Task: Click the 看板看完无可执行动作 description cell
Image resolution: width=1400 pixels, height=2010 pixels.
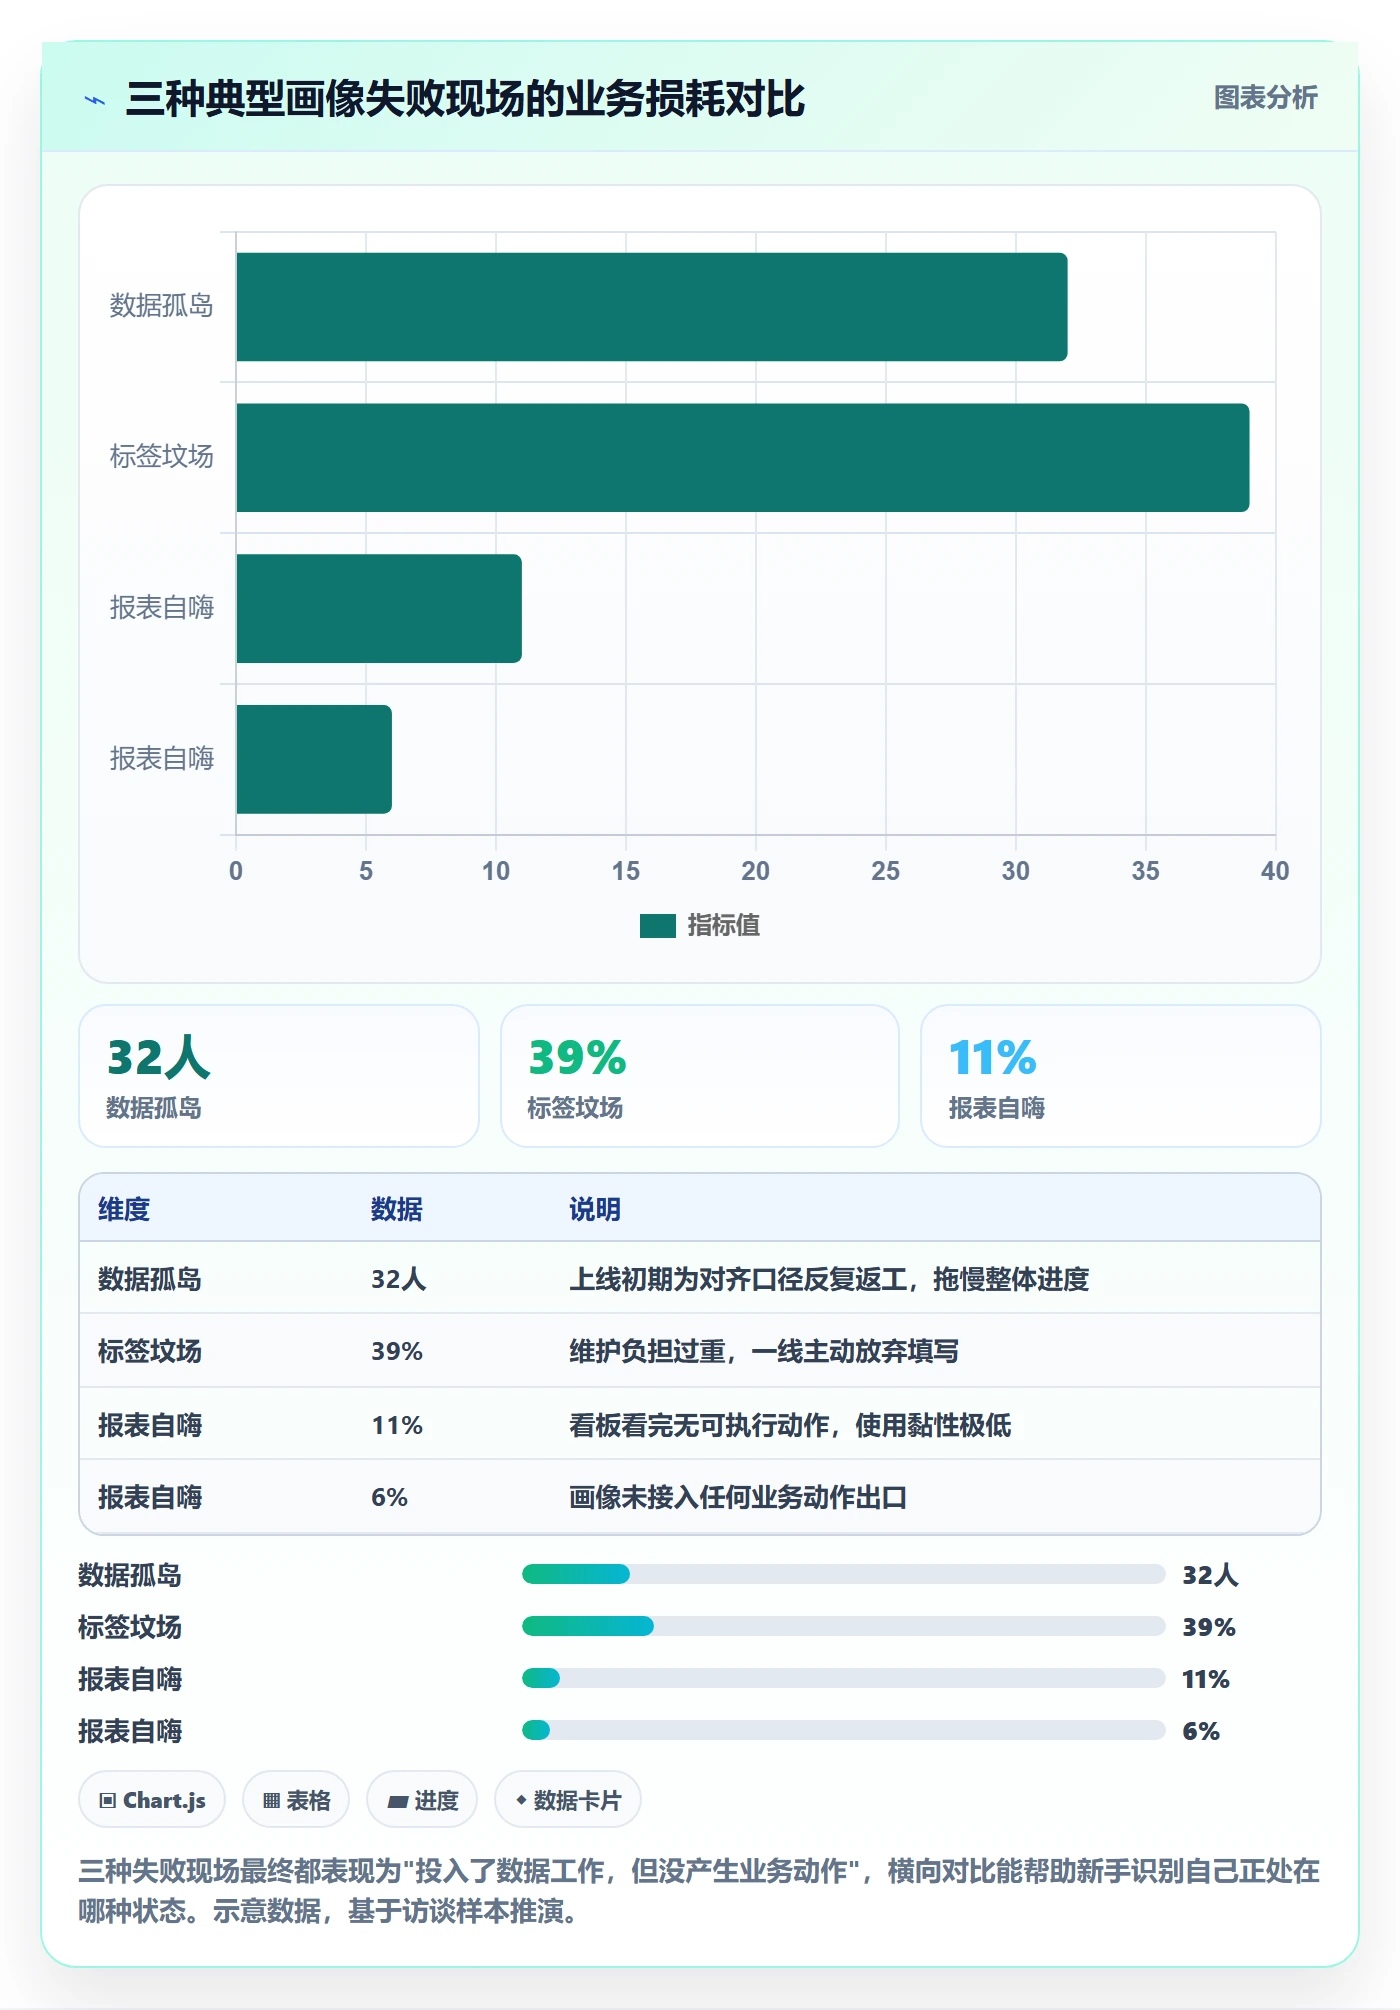Action: click(790, 1425)
